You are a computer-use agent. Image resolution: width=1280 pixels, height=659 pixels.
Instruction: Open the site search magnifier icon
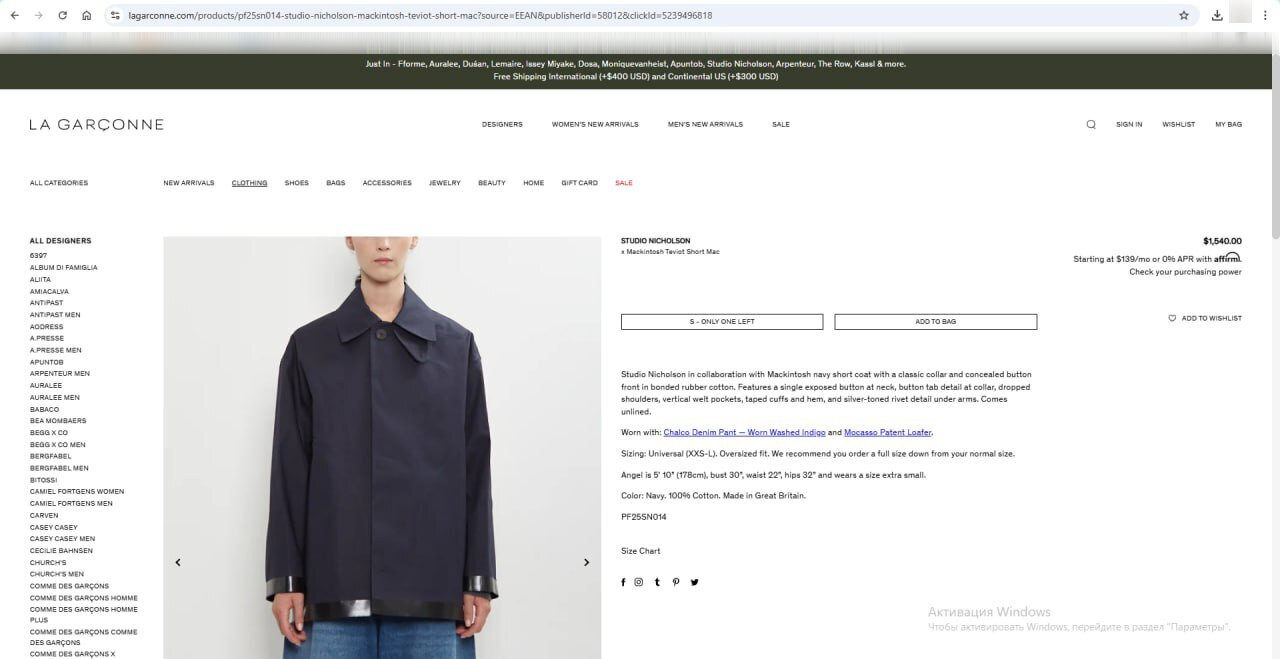coord(1091,125)
